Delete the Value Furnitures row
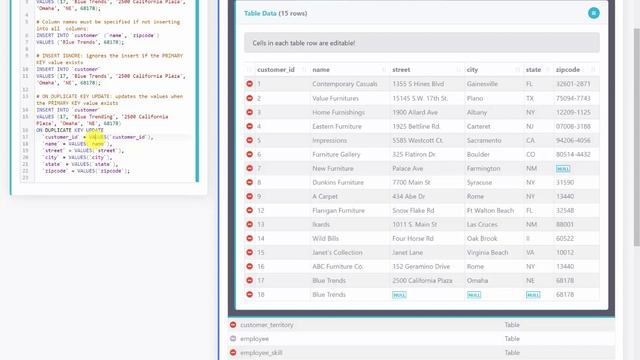640x360 pixels. [249, 98]
